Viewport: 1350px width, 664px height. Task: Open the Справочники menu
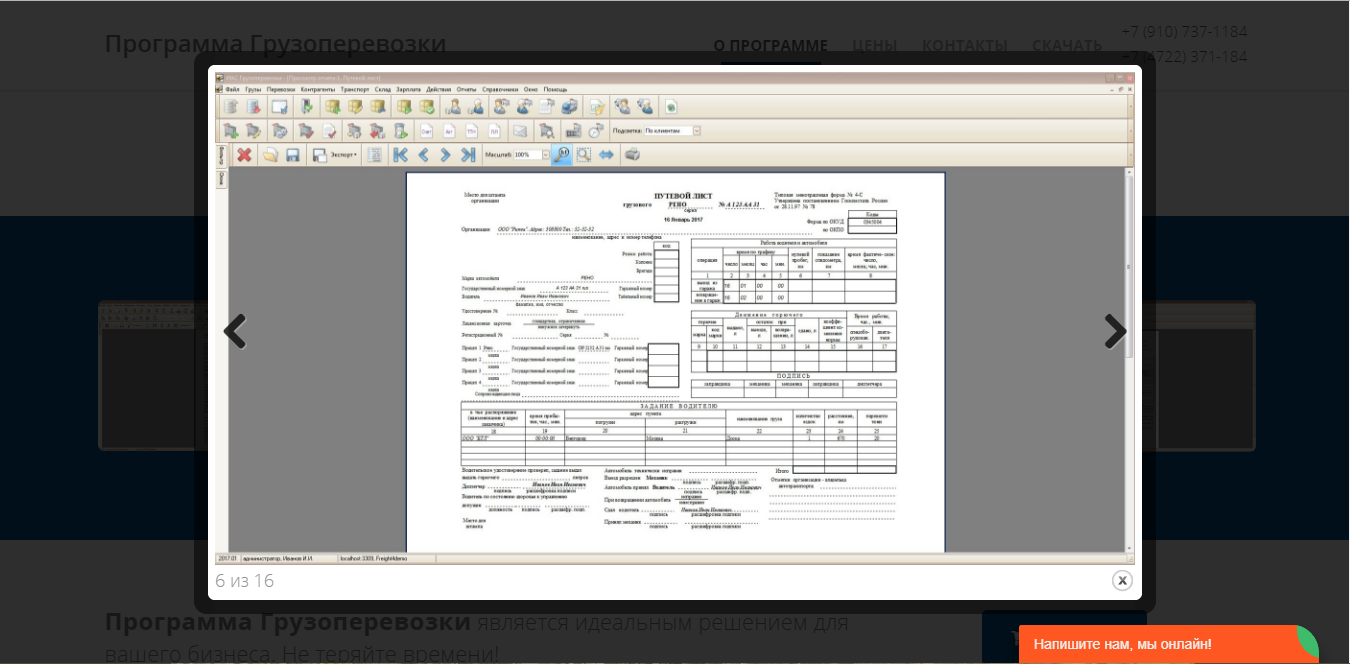(501, 89)
